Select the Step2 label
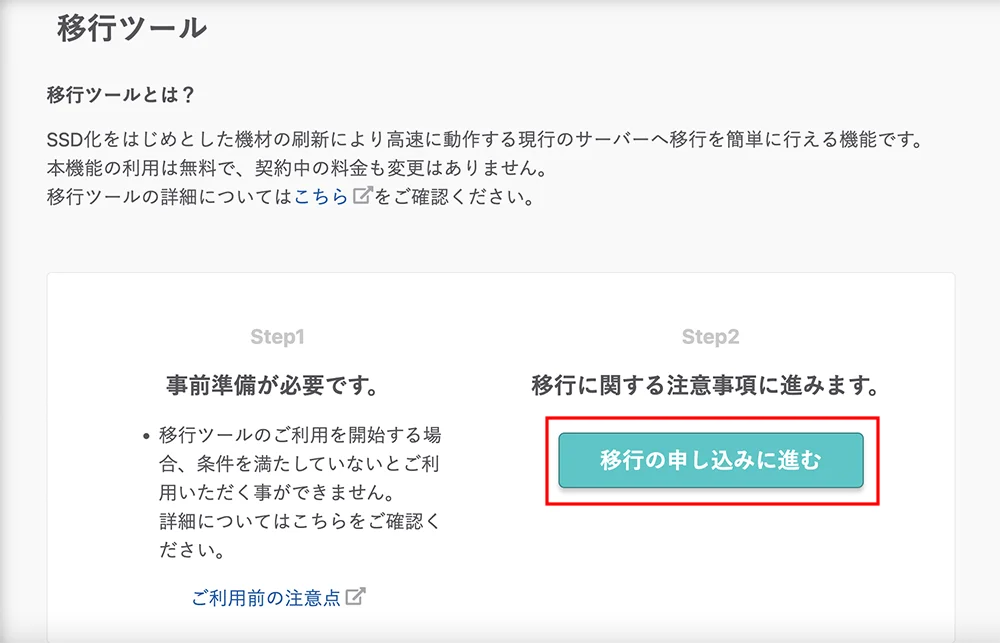Viewport: 1000px width, 643px height. 711,338
